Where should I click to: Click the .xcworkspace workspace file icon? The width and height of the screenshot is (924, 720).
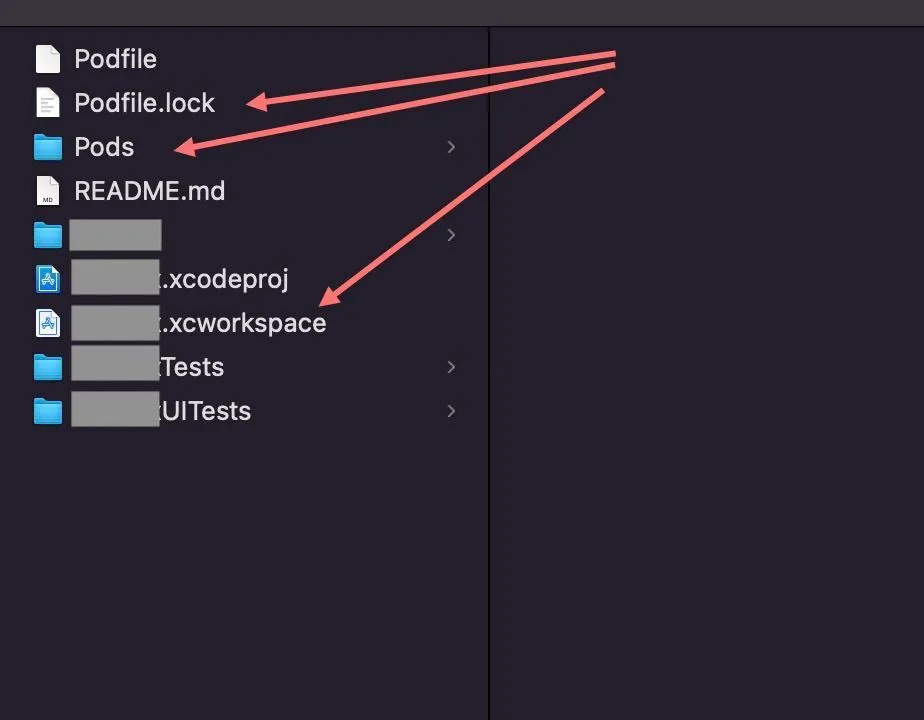[48, 323]
